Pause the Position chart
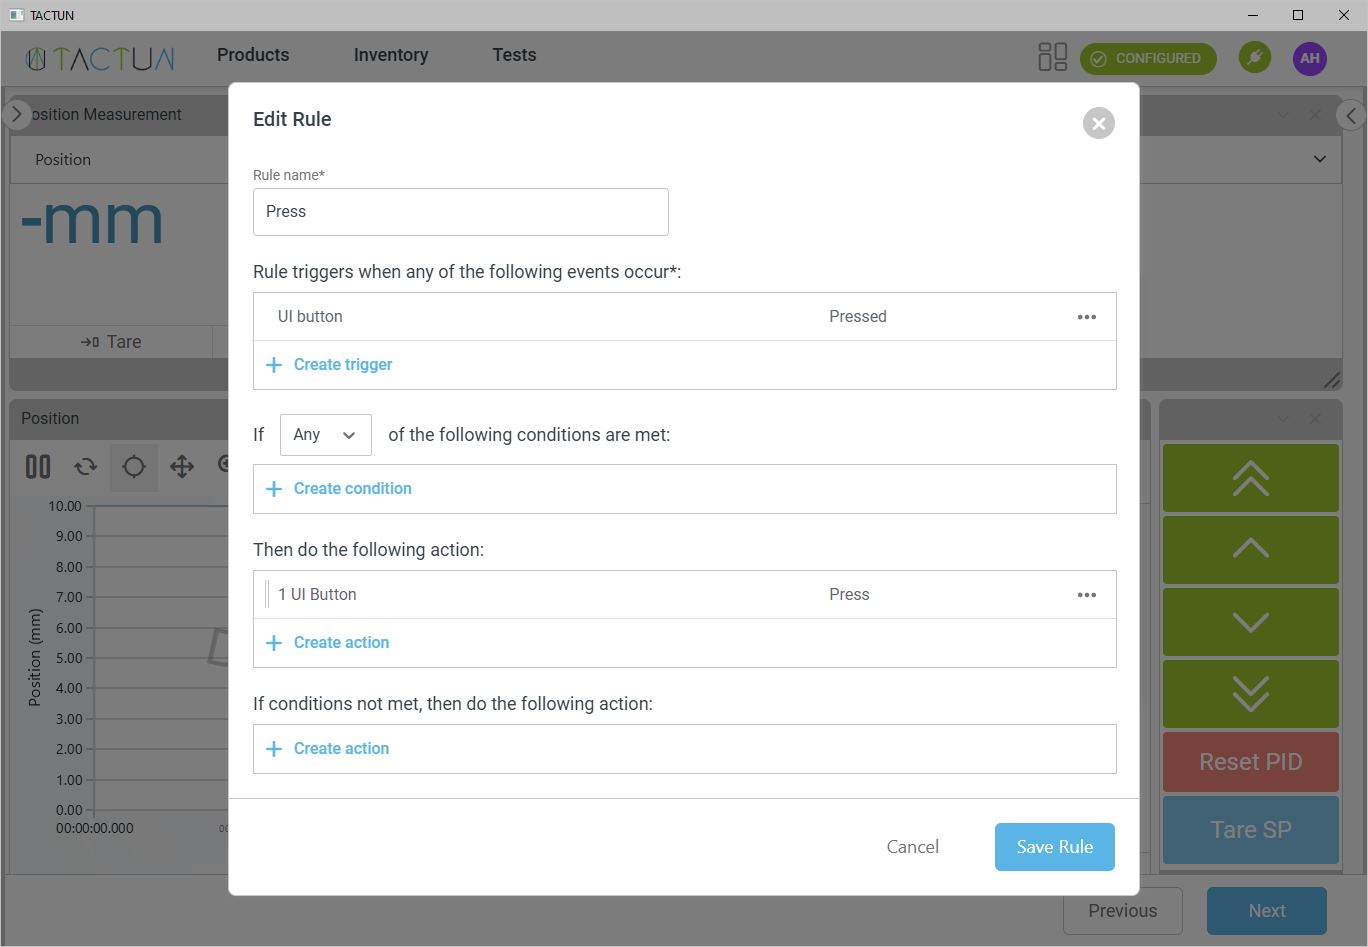Screen dimensions: 1368x947 38,466
